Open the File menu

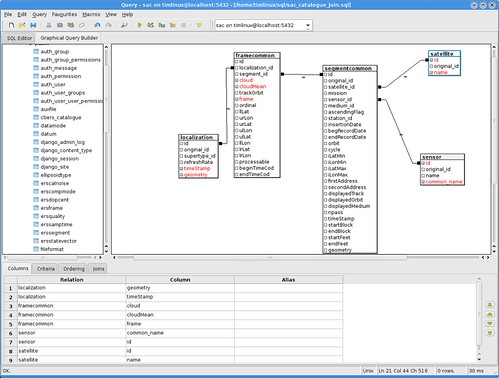8,14
